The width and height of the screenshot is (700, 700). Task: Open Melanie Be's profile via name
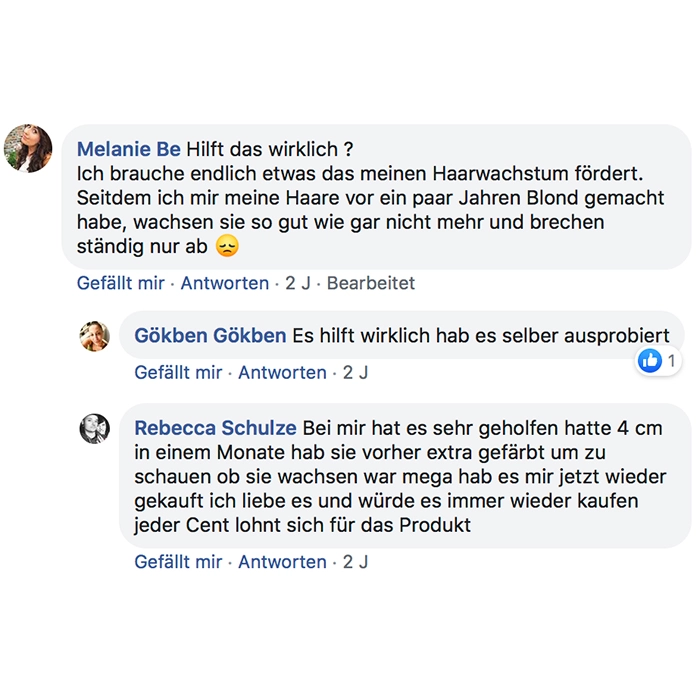point(129,150)
